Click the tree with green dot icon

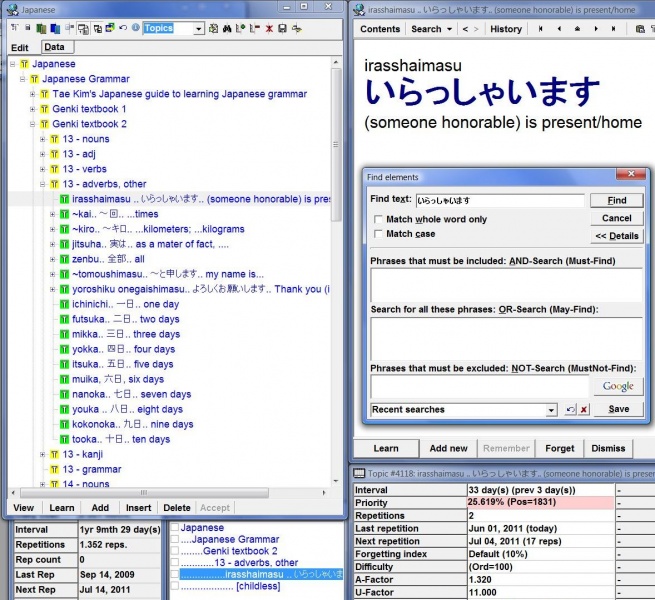(x=241, y=28)
